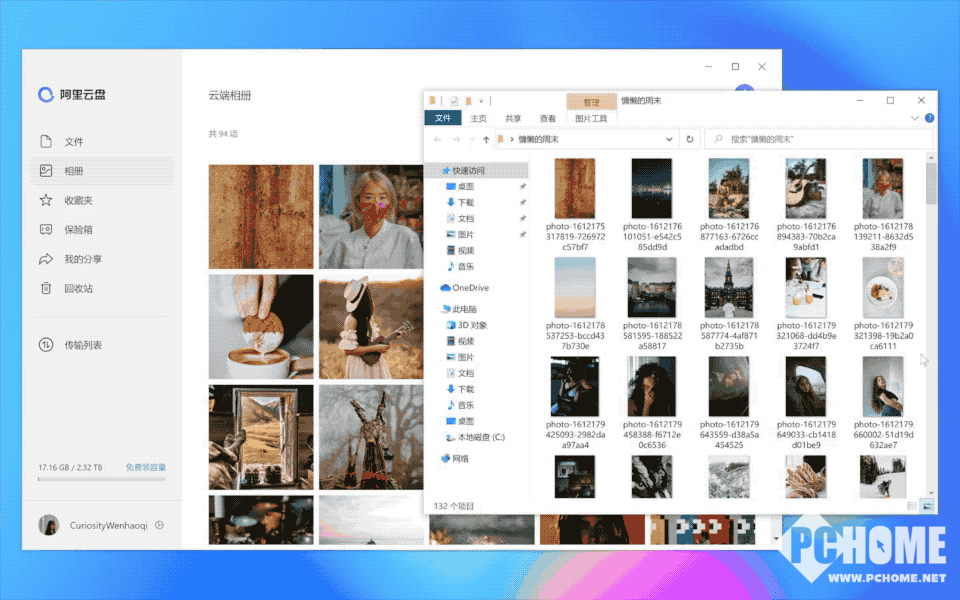Click the 网络 network icon in the tree

coord(446,459)
